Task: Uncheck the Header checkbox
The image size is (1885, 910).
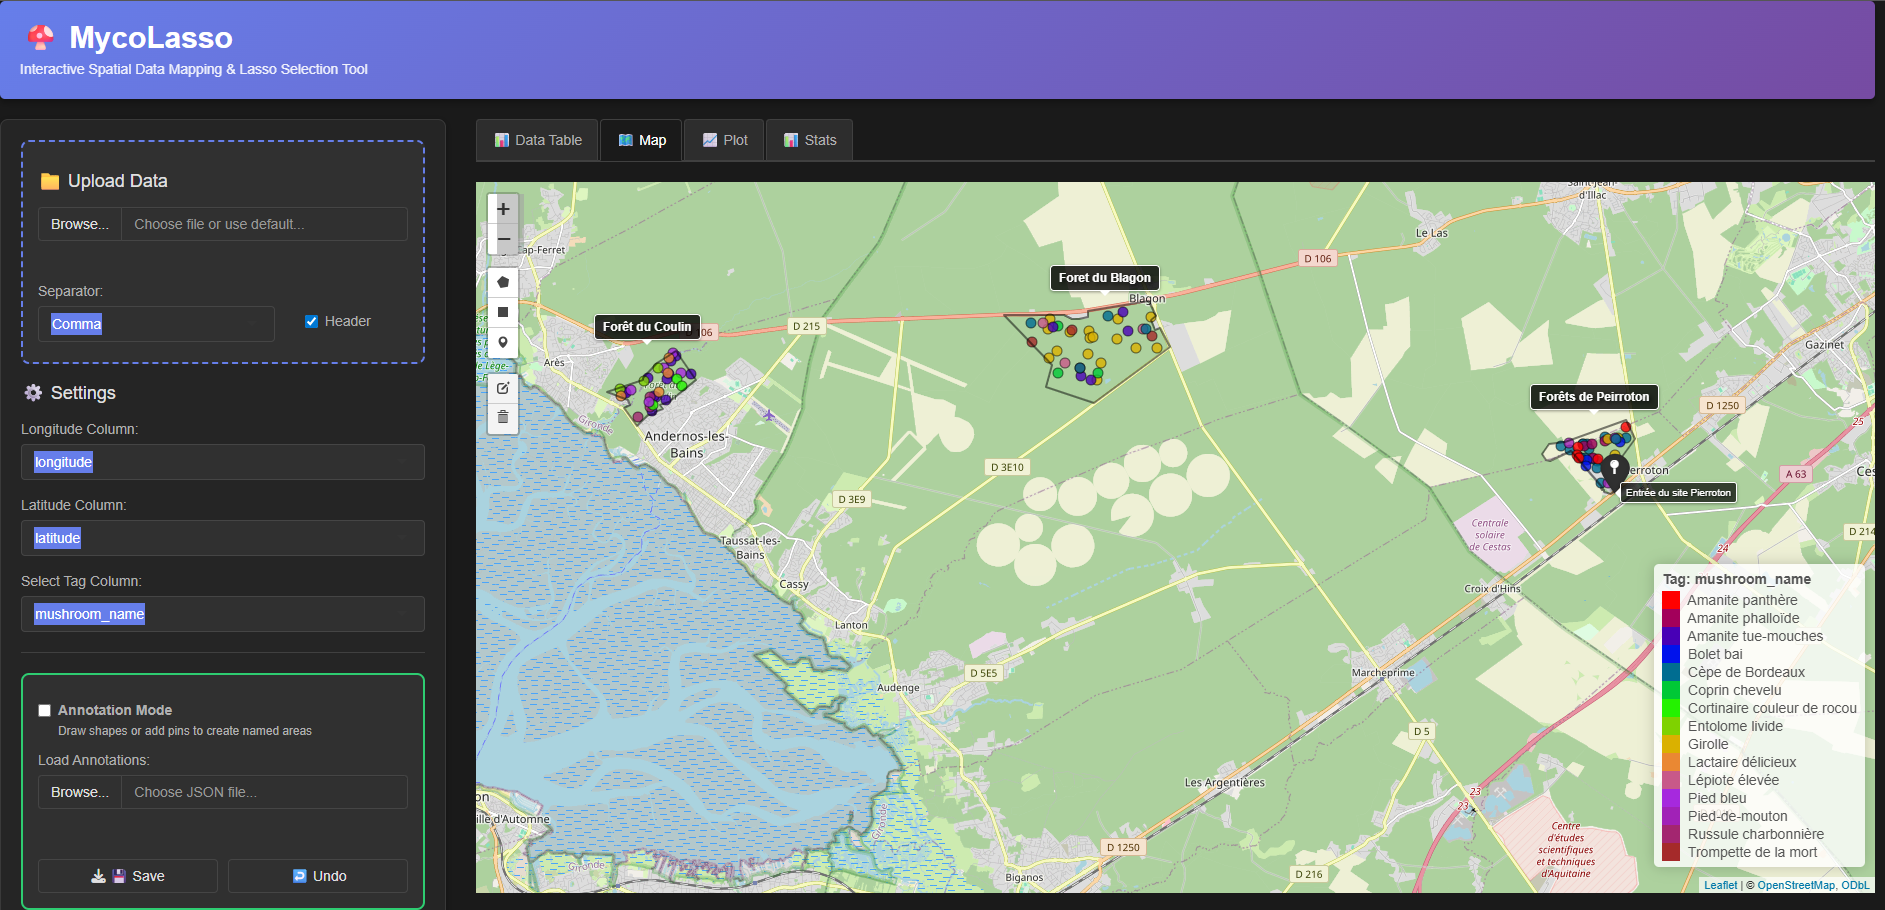Action: [311, 320]
